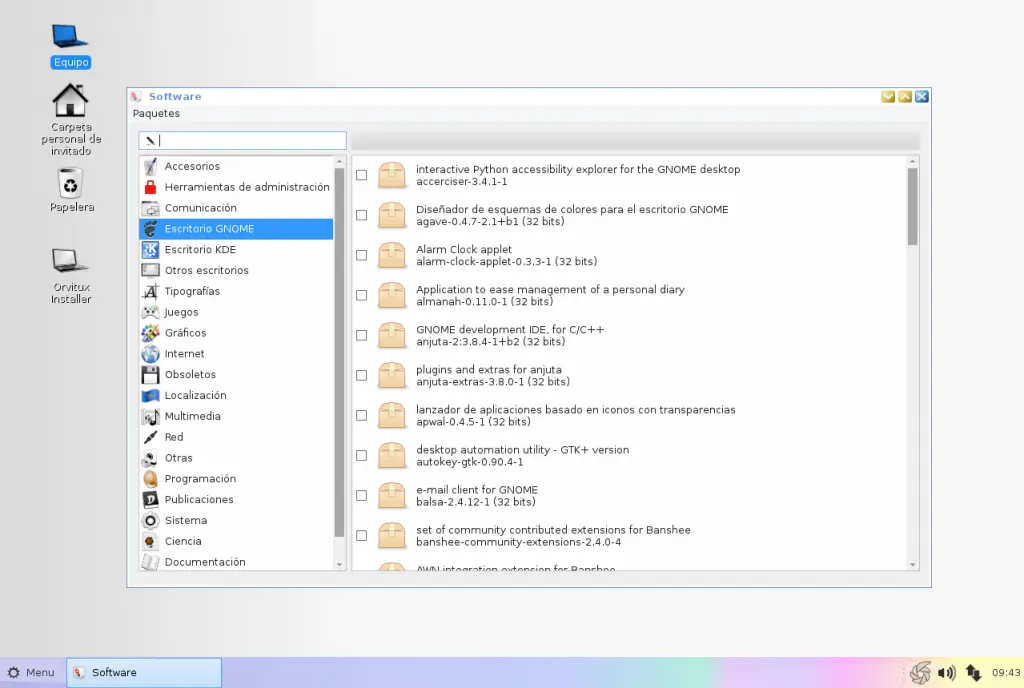Mark the apwal-0.4.5-1 checkbox
The image size is (1024, 688).
coord(361,415)
